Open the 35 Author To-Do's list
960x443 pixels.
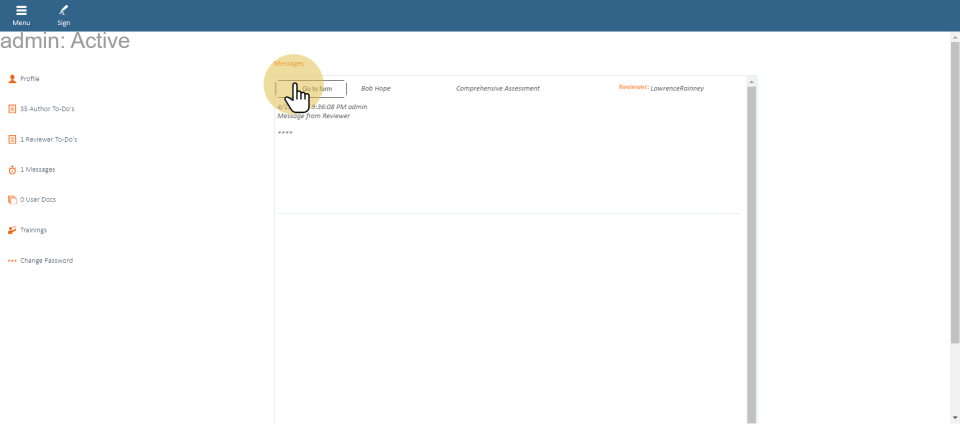47,109
